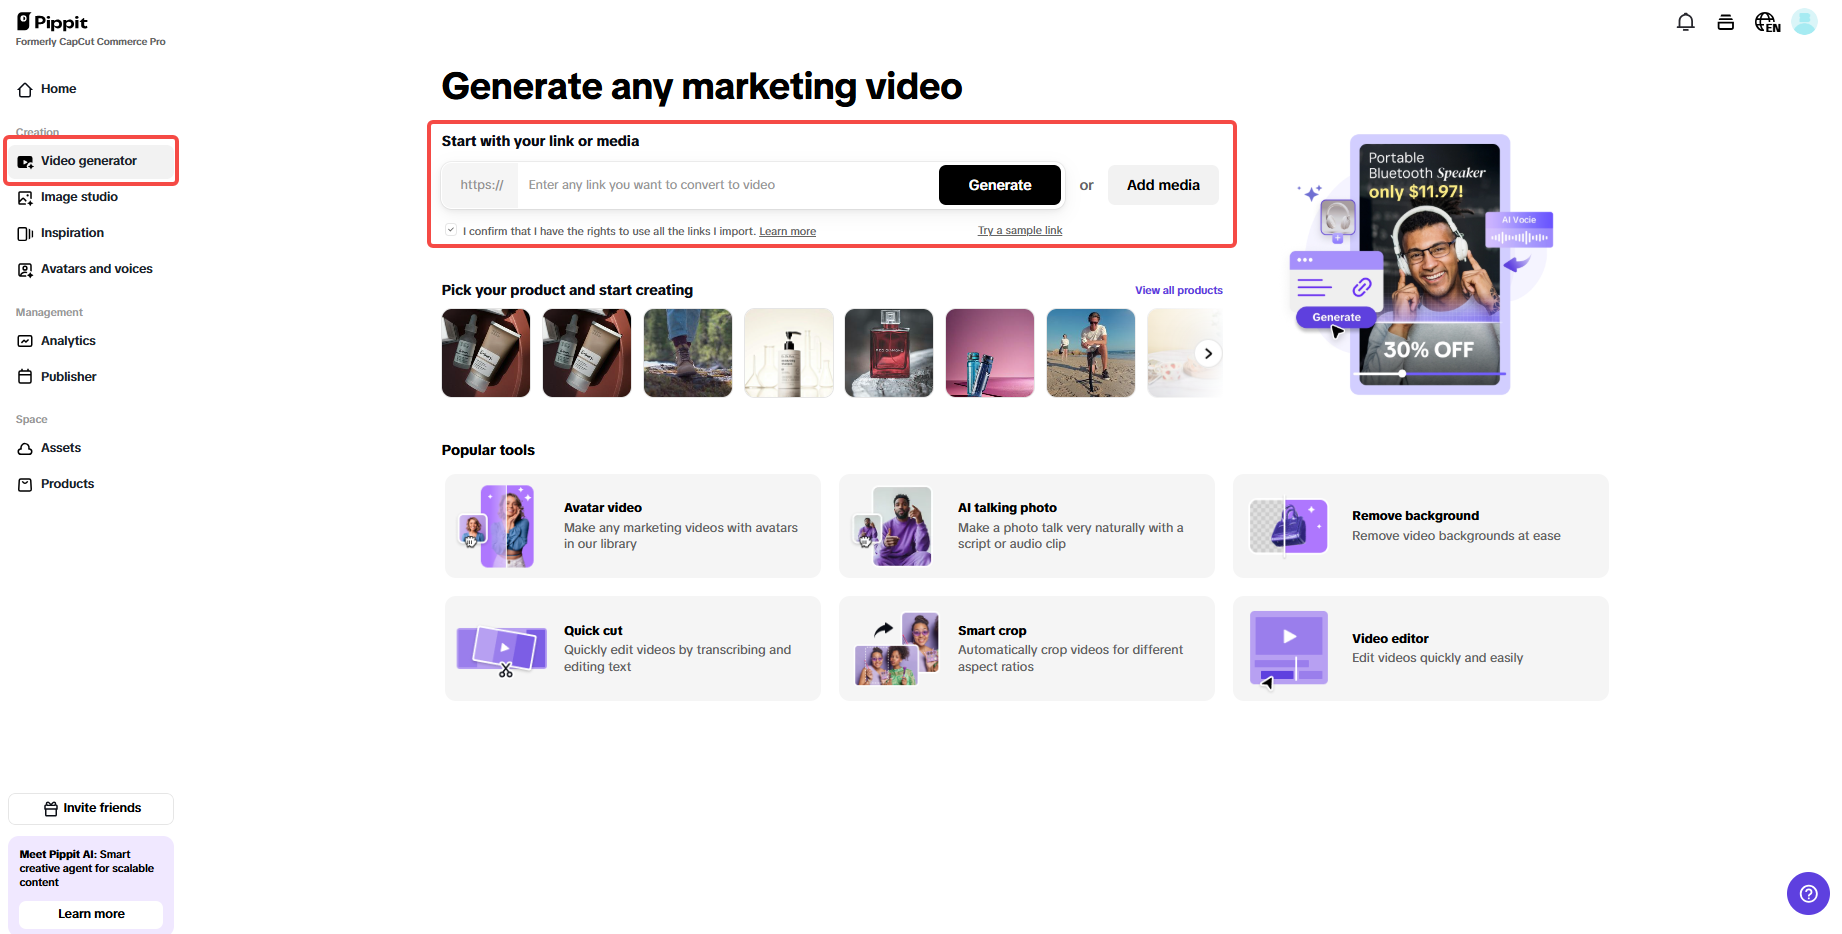The image size is (1842, 934).
Task: Open Assets in the Space section
Action: 61,448
